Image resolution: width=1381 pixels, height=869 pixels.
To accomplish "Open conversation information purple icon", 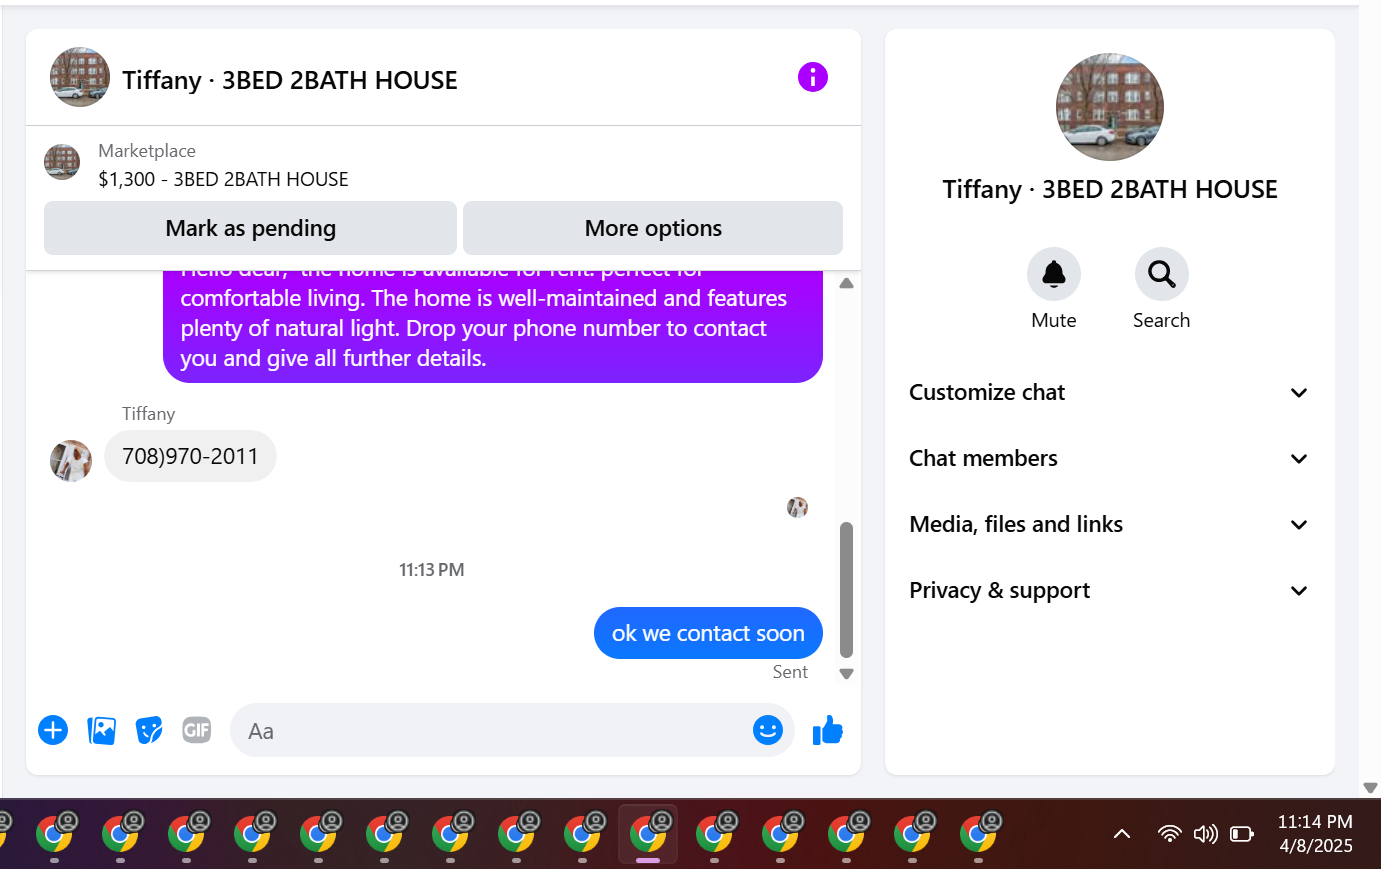I will click(813, 77).
